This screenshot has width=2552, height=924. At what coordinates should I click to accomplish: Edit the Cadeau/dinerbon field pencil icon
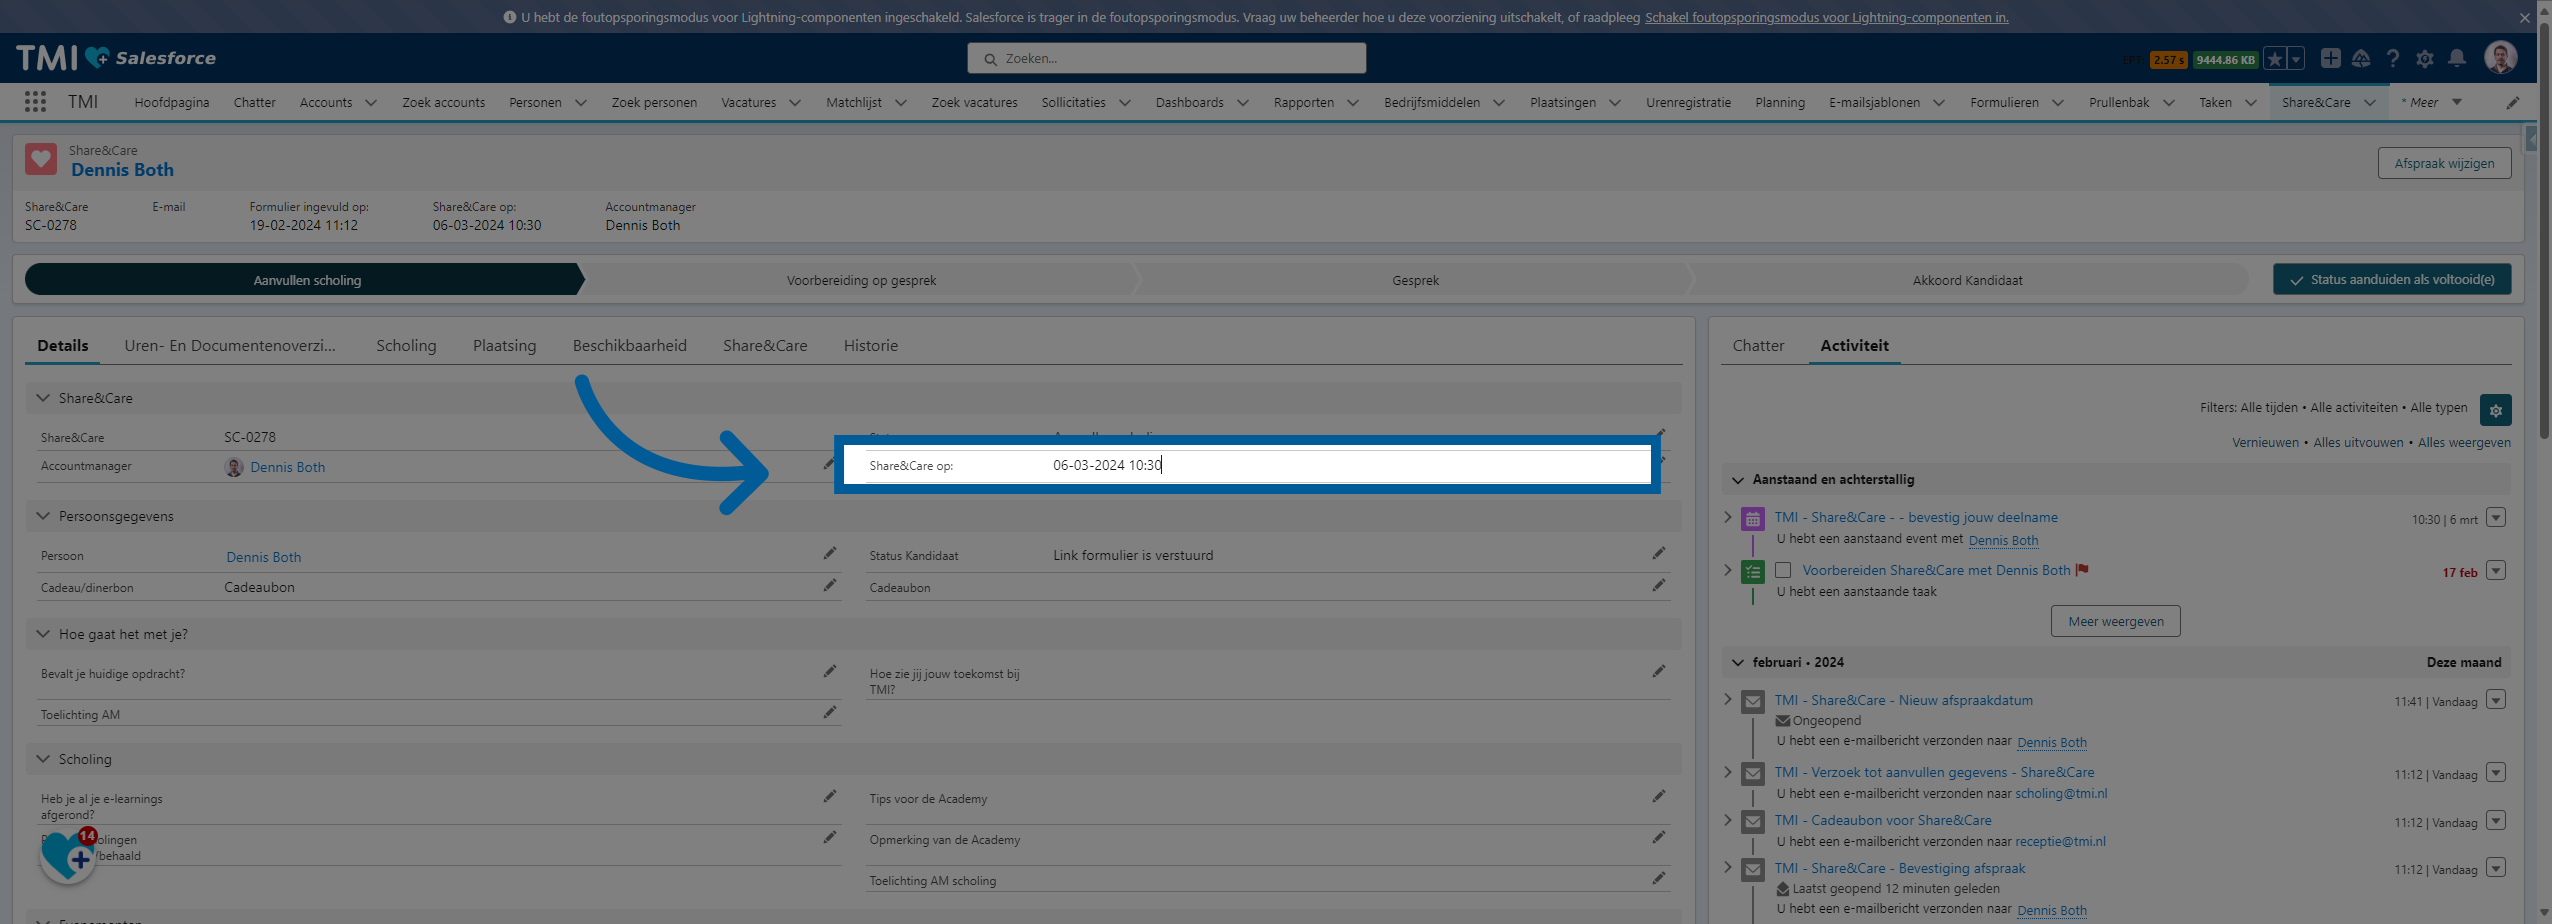click(x=829, y=586)
